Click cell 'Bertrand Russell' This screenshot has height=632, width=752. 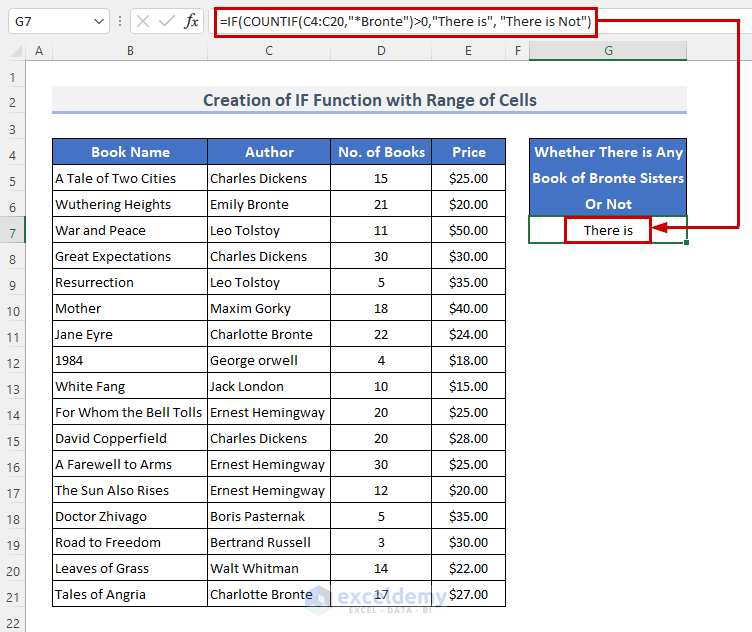[269, 542]
